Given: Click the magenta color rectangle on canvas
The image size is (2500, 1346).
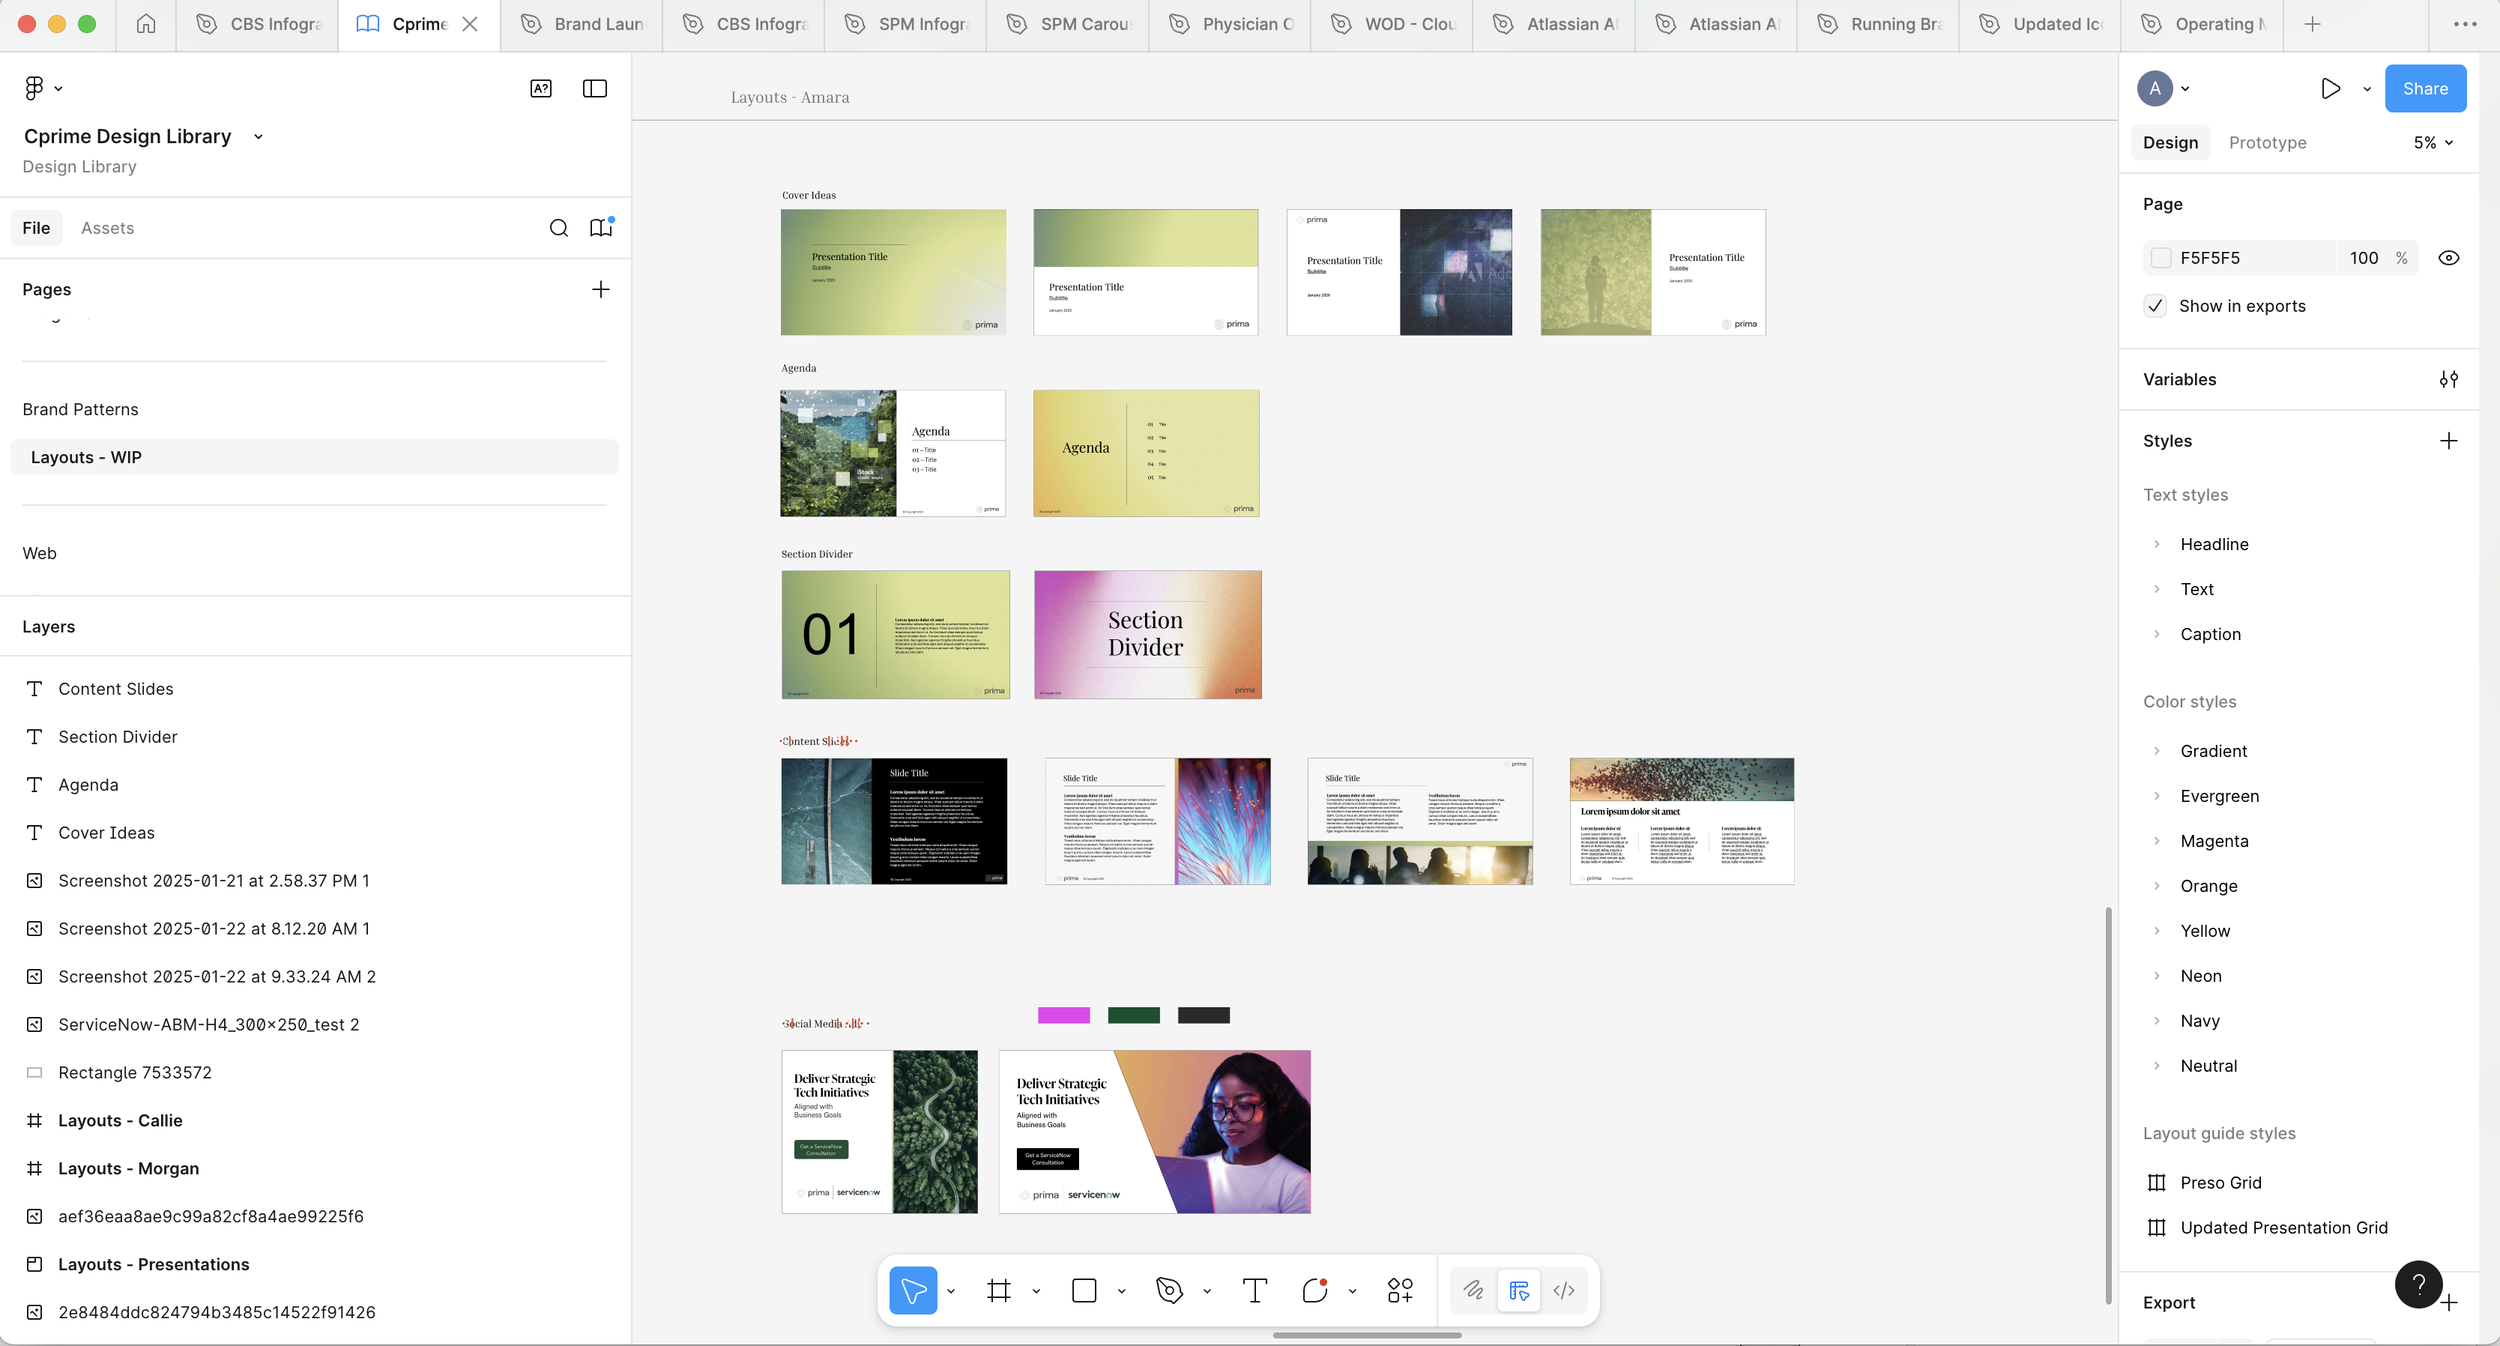Looking at the screenshot, I should (x=1063, y=1015).
